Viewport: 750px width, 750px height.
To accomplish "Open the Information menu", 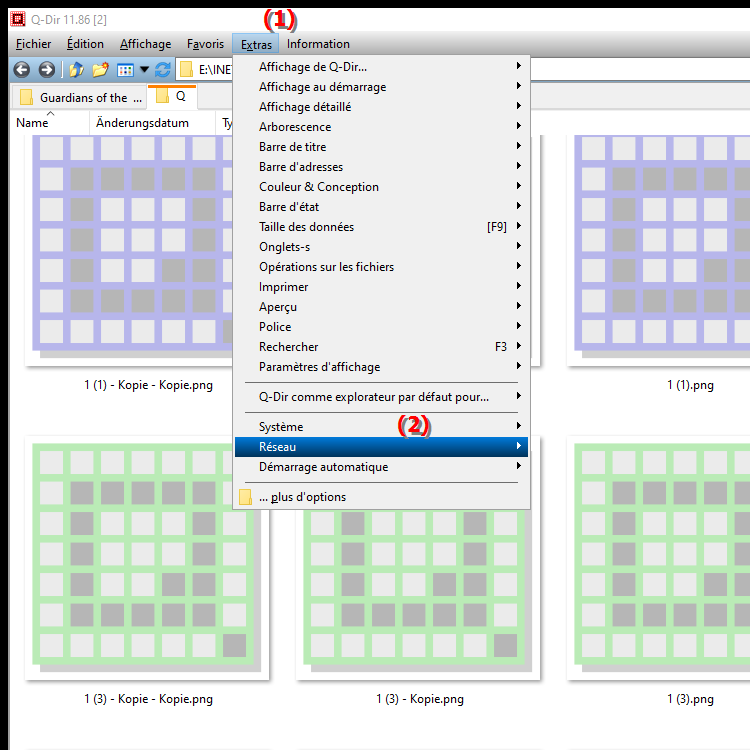I will (318, 44).
